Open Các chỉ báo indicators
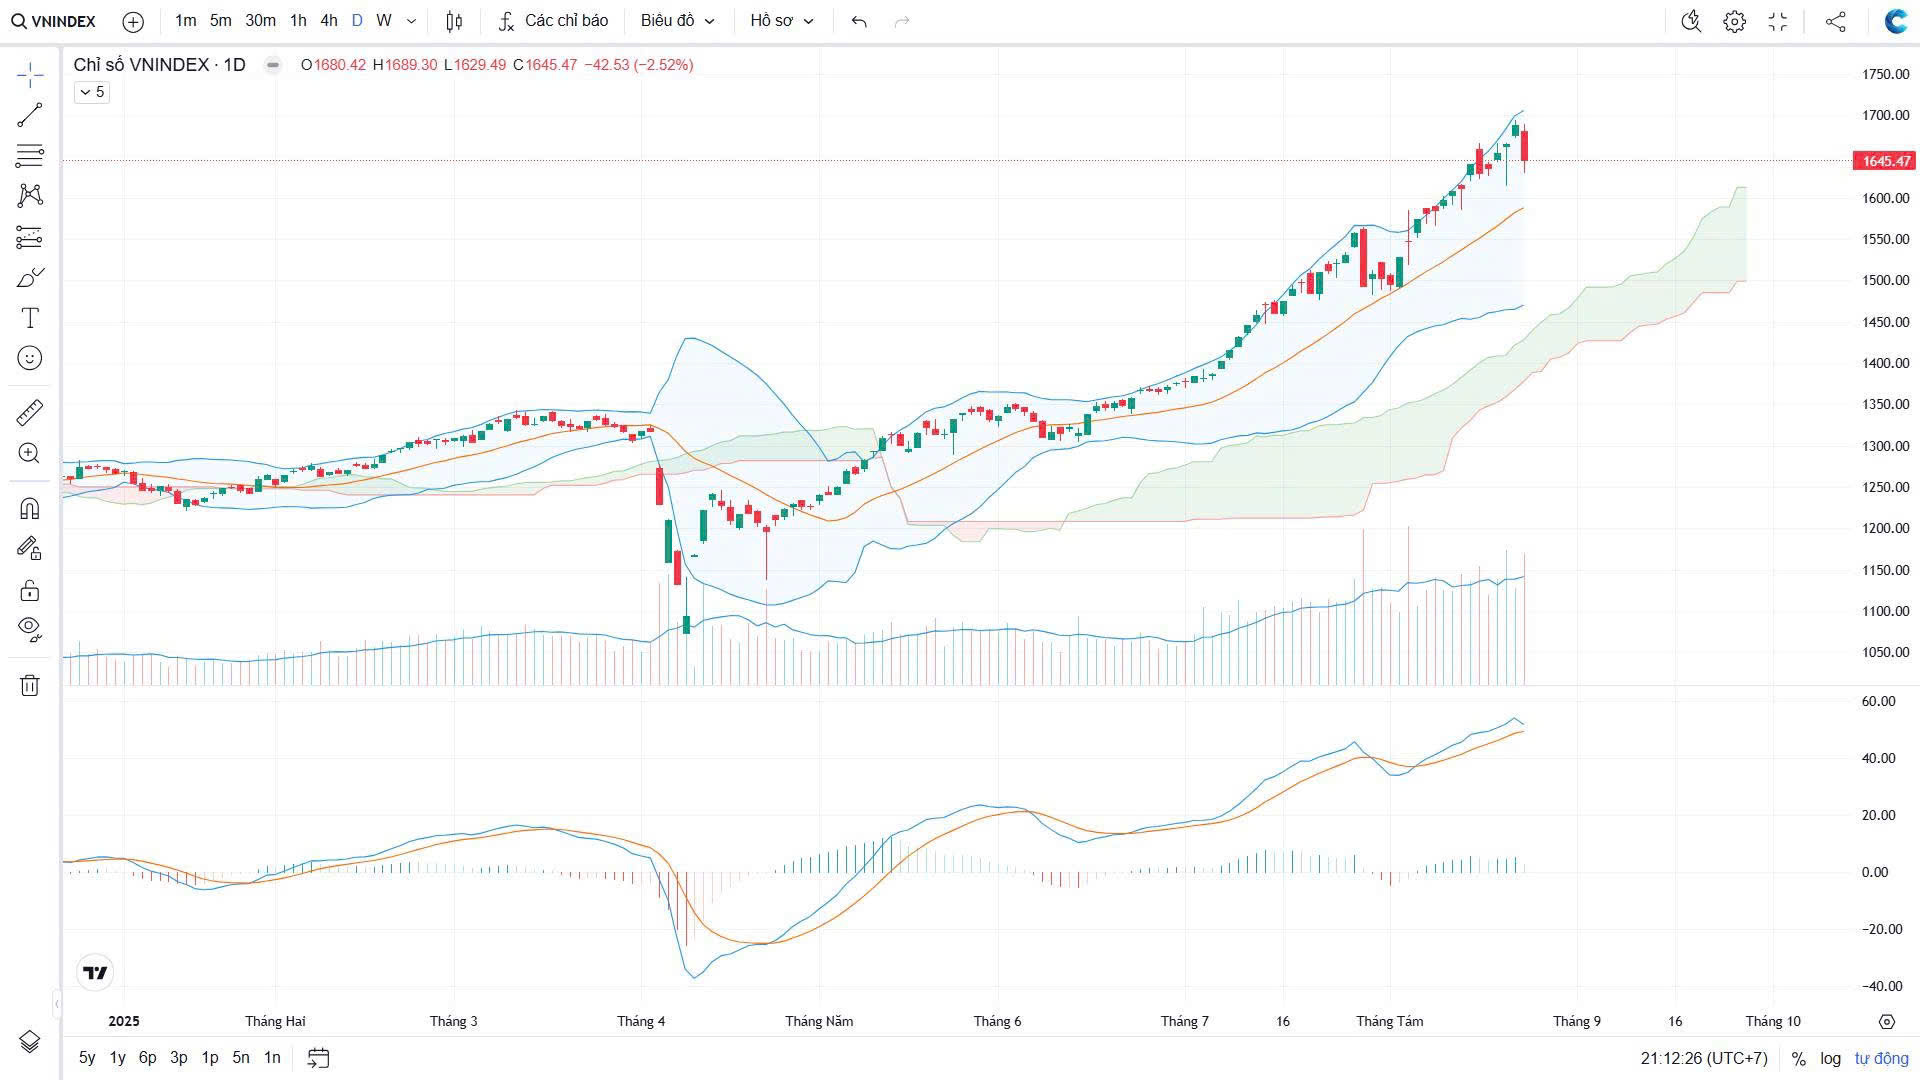Screen dimensions: 1920x1080 click(554, 21)
